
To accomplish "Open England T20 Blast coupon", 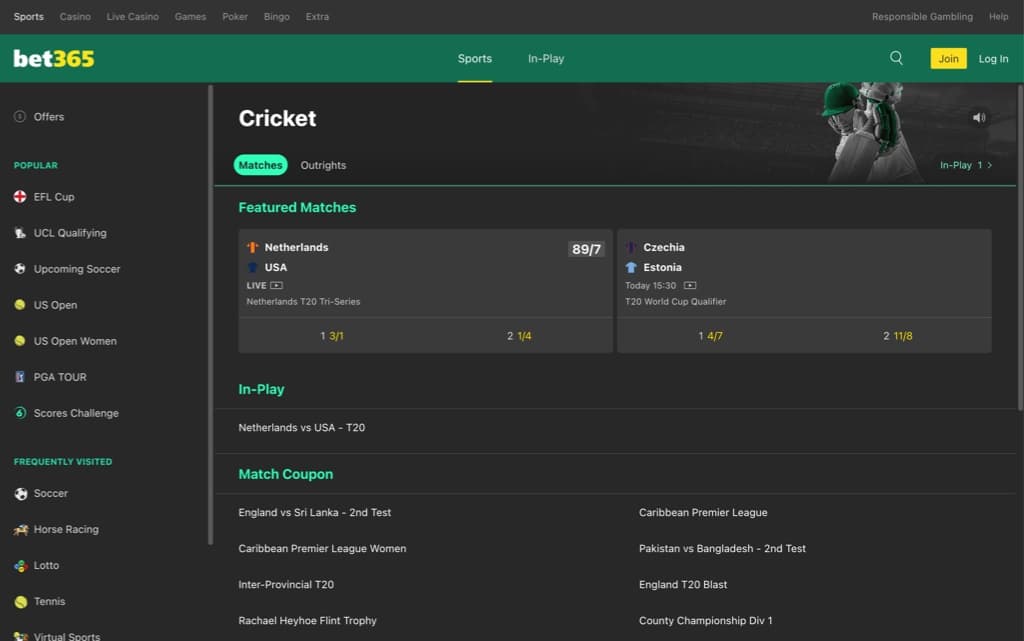I will pyautogui.click(x=683, y=584).
